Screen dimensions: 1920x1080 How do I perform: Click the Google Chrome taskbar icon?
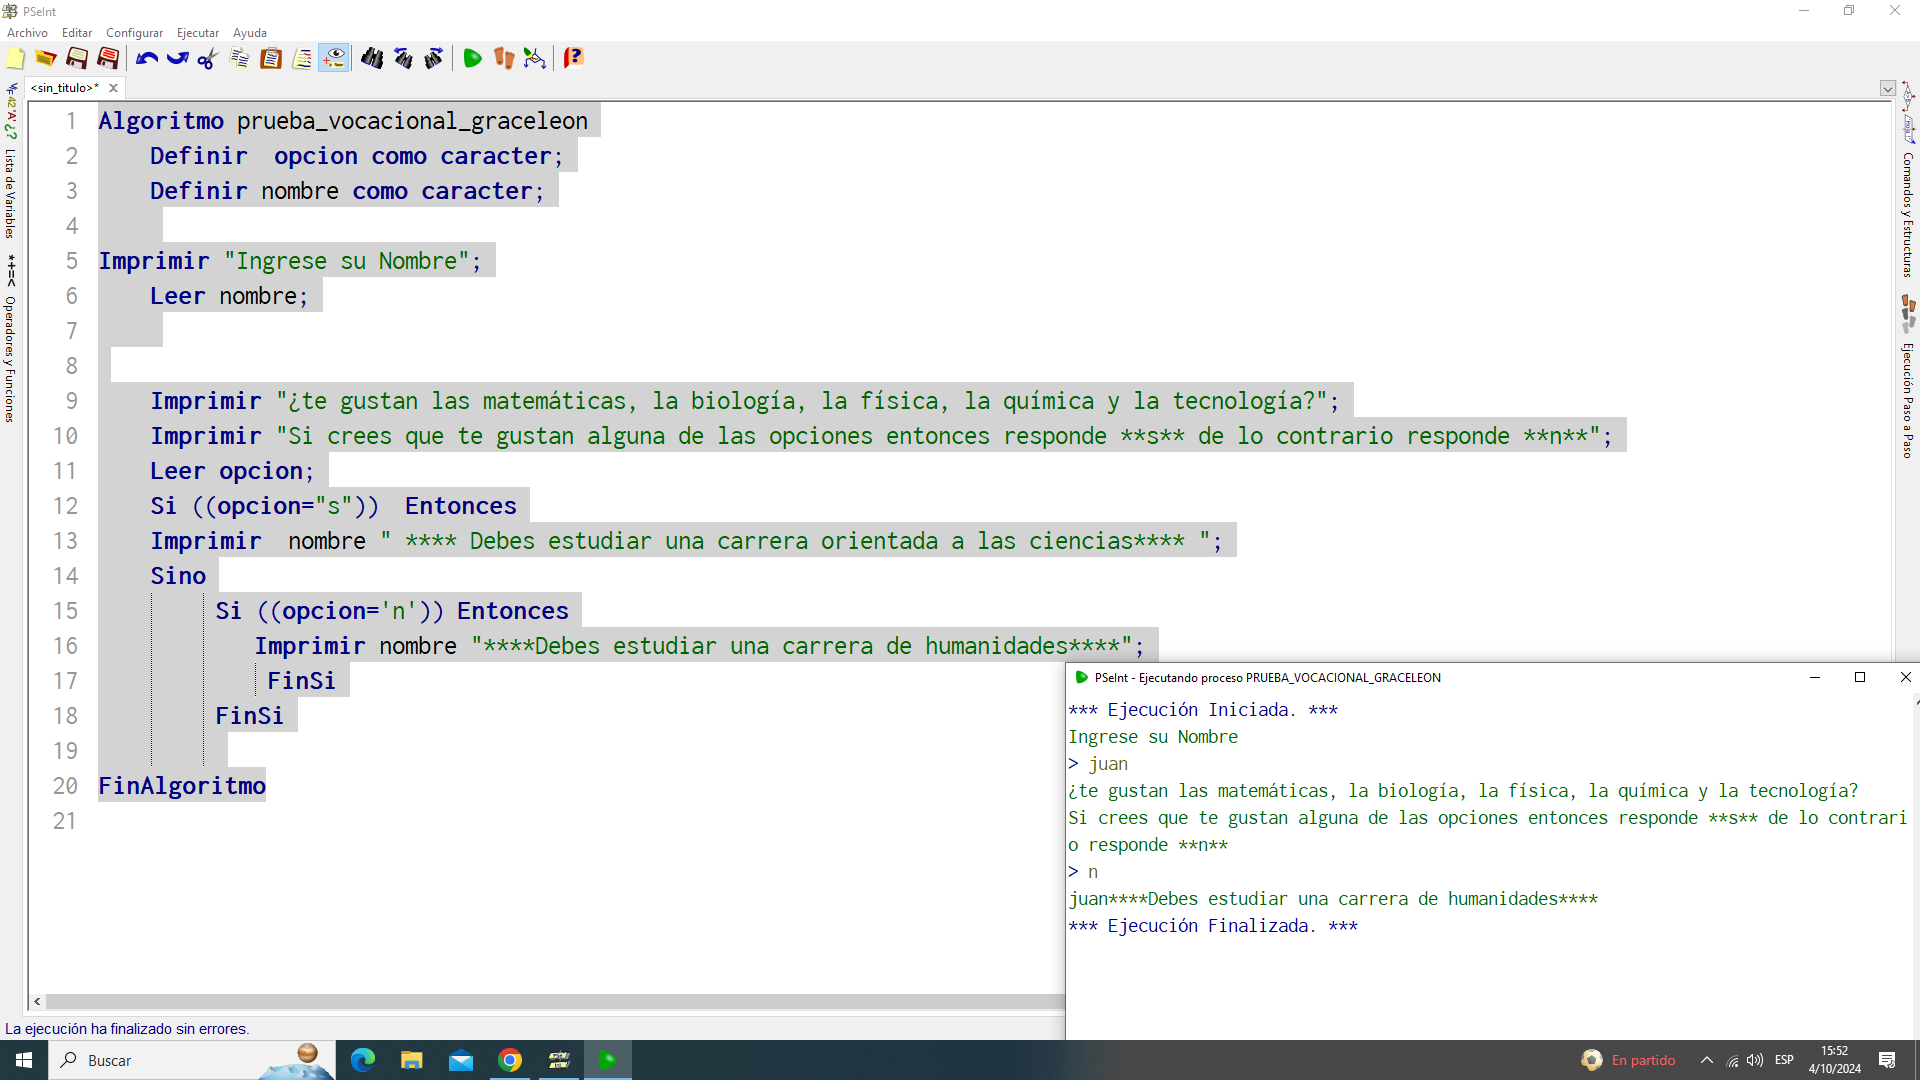coord(510,1060)
